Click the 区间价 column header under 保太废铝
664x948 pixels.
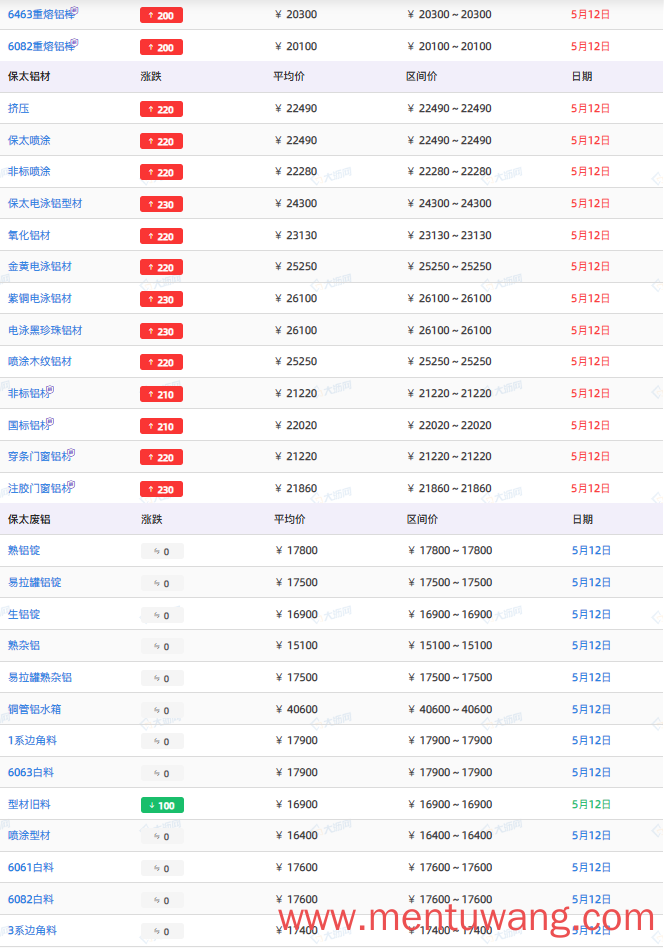click(x=423, y=519)
